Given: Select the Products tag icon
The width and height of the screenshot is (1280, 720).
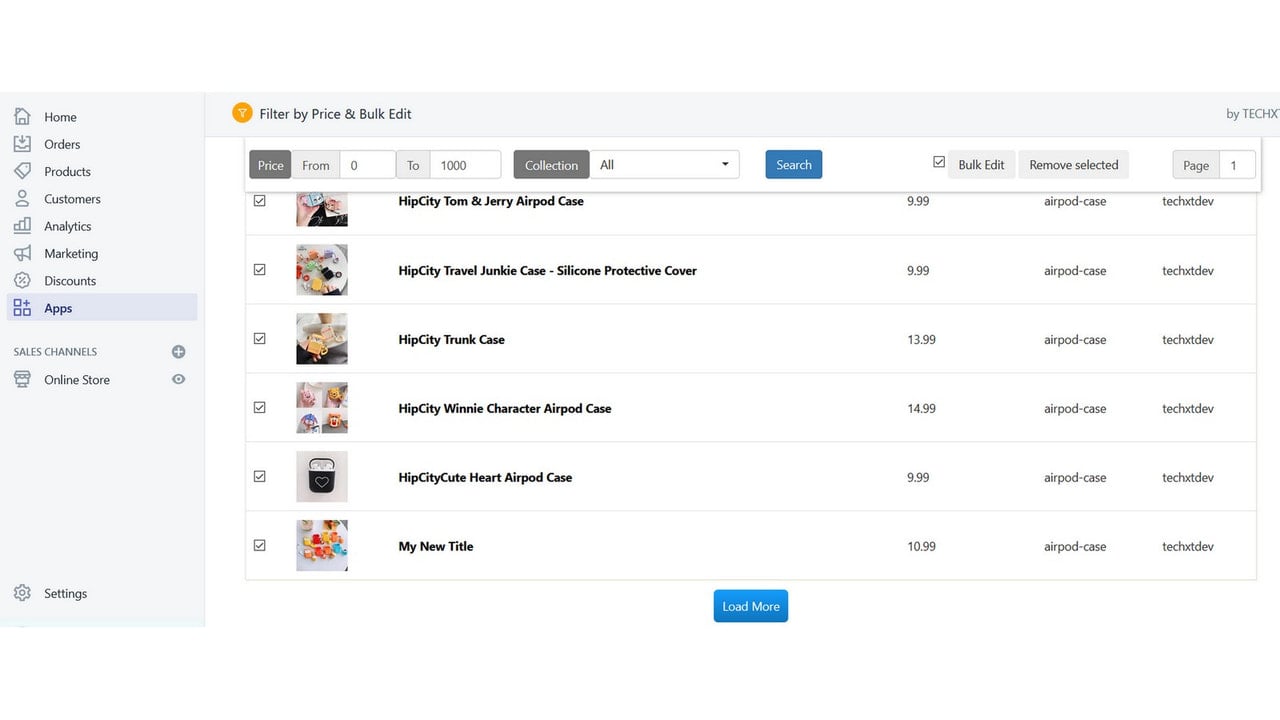Looking at the screenshot, I should (x=22, y=171).
